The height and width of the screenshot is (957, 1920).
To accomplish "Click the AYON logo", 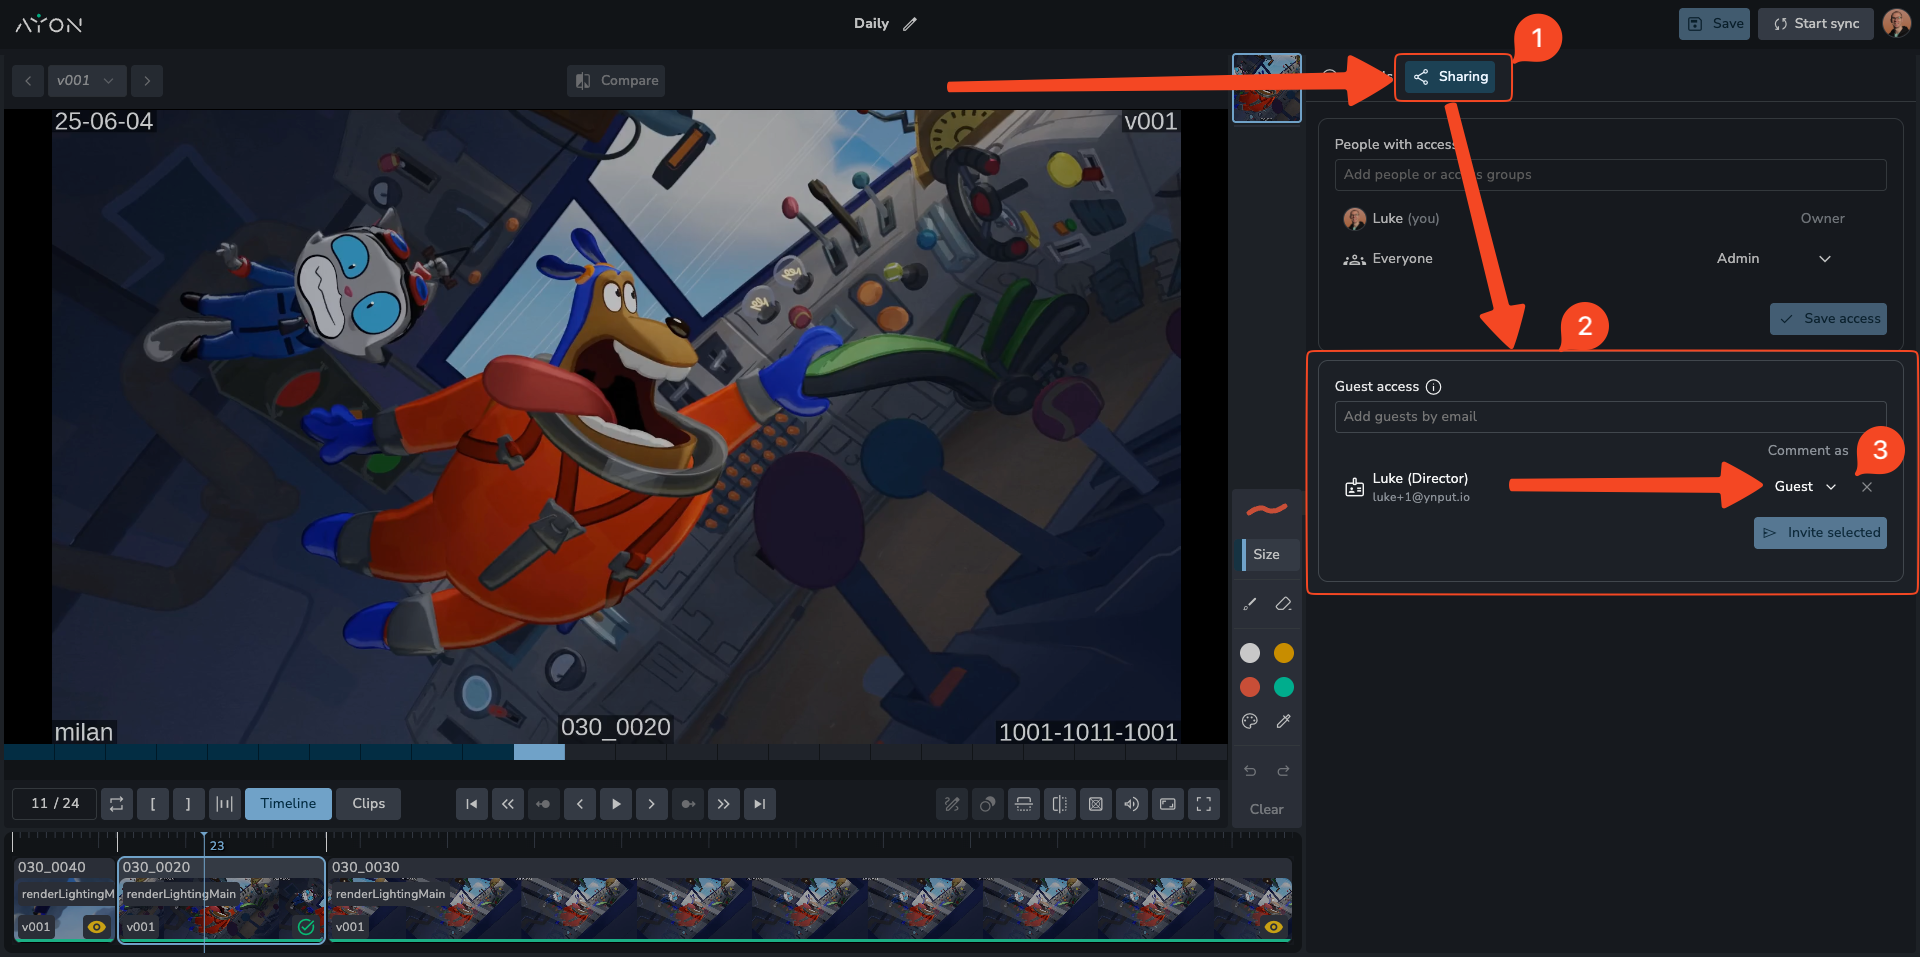I will (x=49, y=24).
